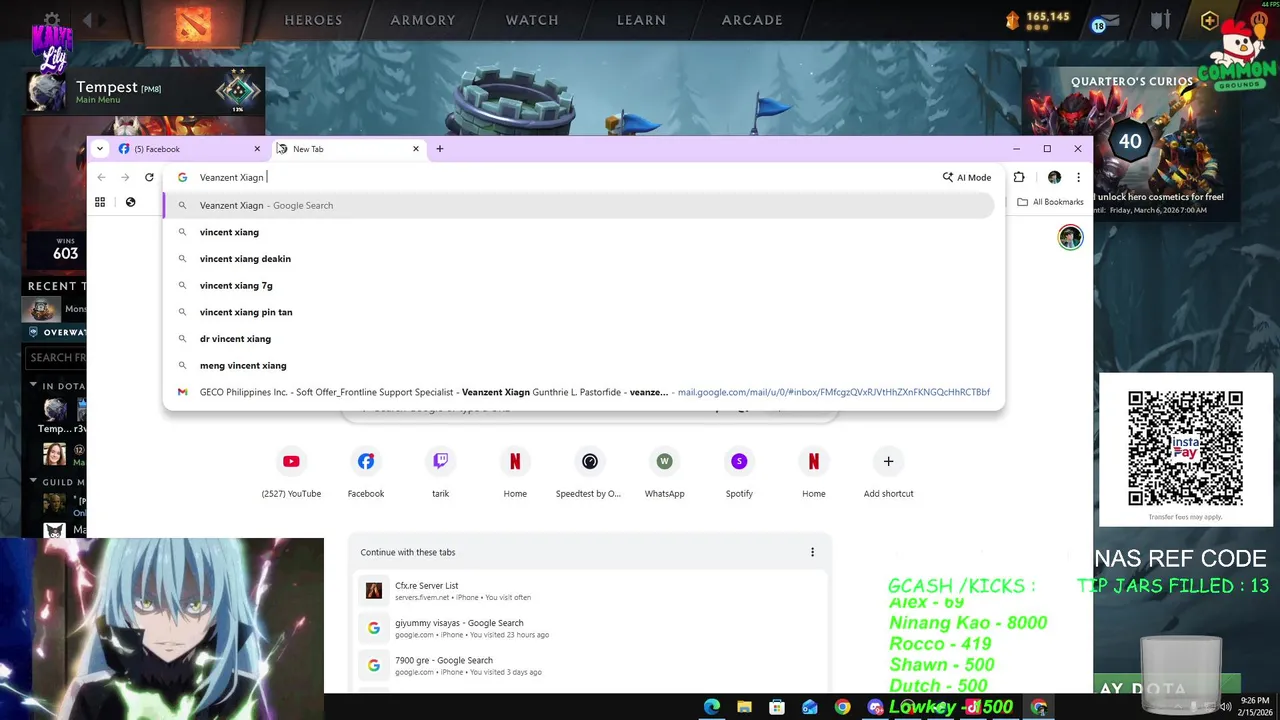Click Chrome forward arrow button
Image resolution: width=1280 pixels, height=720 pixels.
(x=125, y=177)
